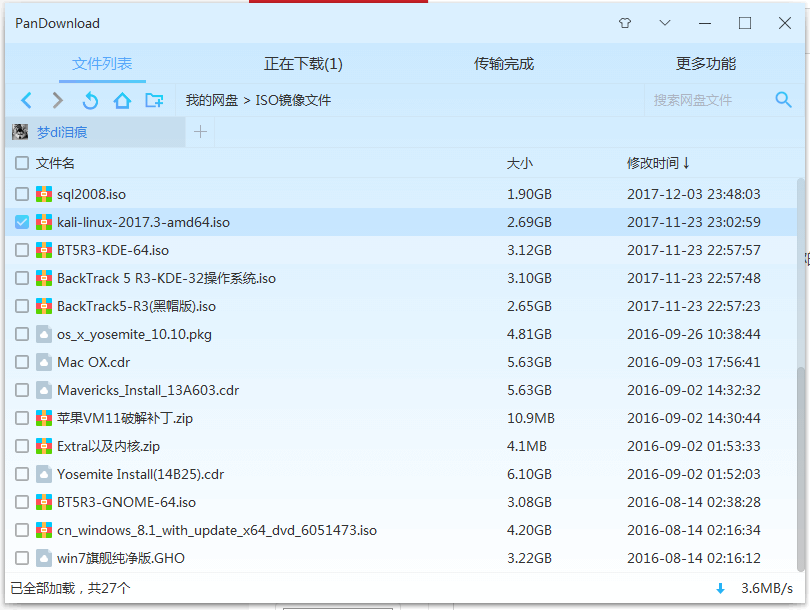Select file name Extra以及内核.zip

click(x=108, y=446)
